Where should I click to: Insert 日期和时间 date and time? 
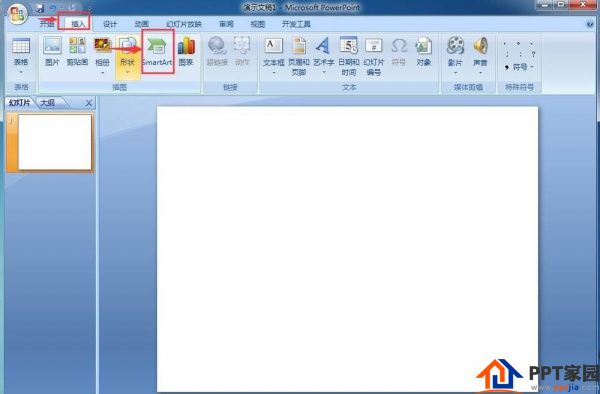point(349,56)
